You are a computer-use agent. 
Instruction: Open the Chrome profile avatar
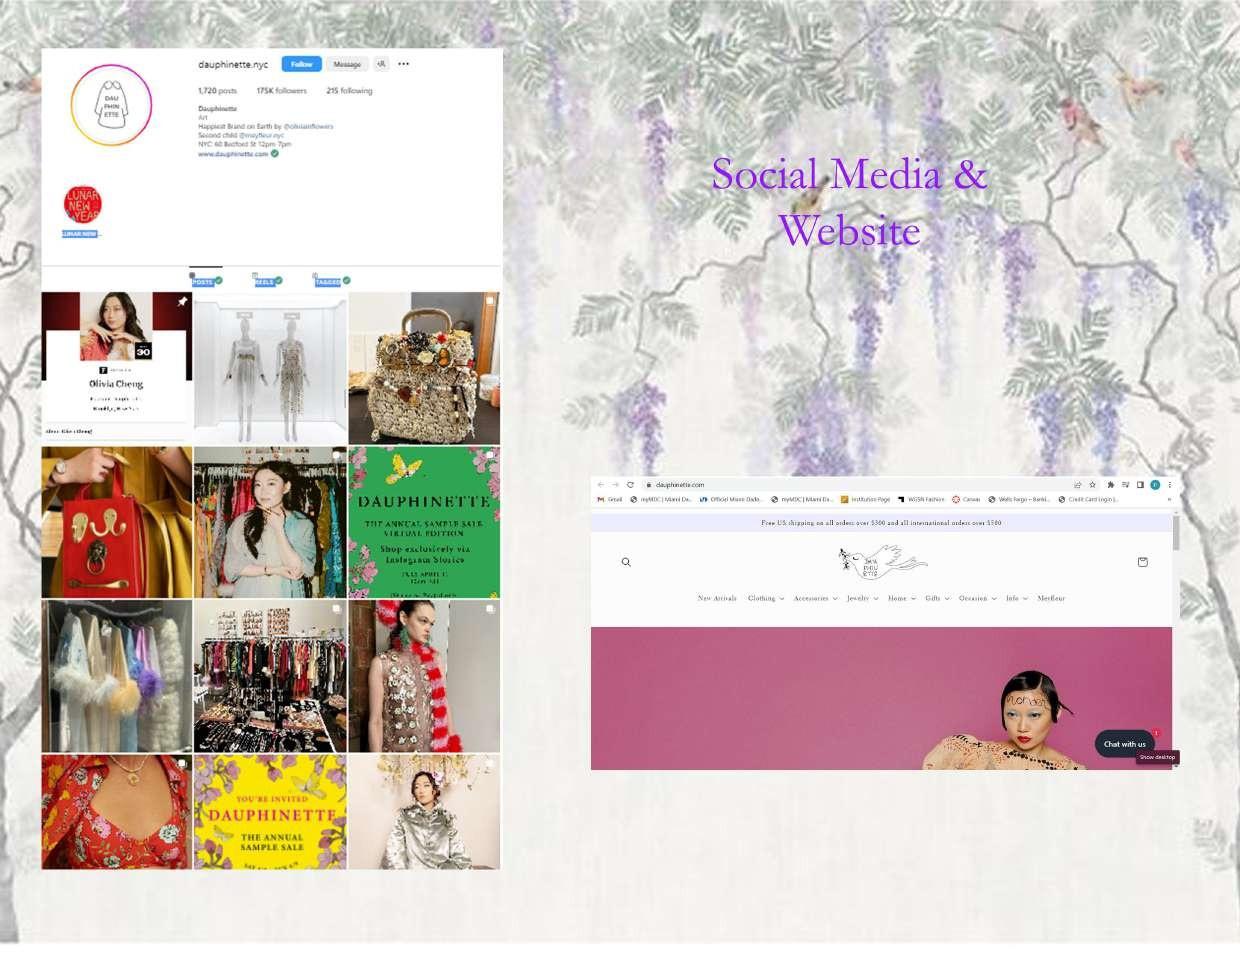(x=1155, y=485)
